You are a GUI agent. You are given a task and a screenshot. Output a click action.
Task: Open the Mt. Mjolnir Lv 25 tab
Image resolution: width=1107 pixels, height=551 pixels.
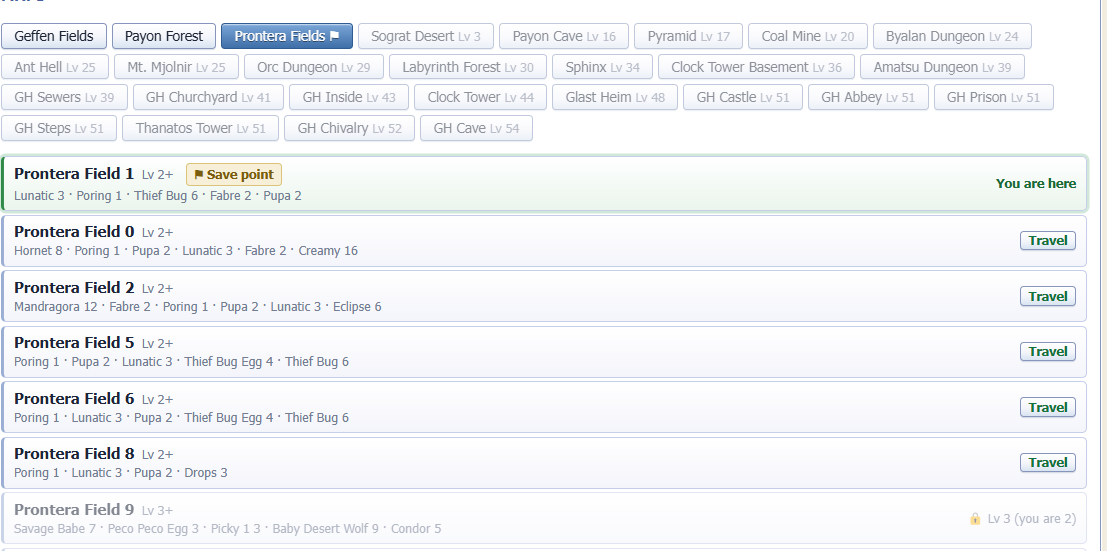tap(176, 67)
